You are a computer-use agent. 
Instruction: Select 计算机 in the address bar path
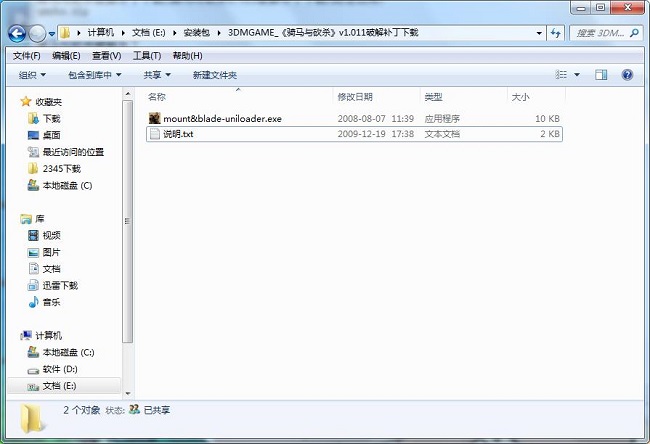pos(100,32)
